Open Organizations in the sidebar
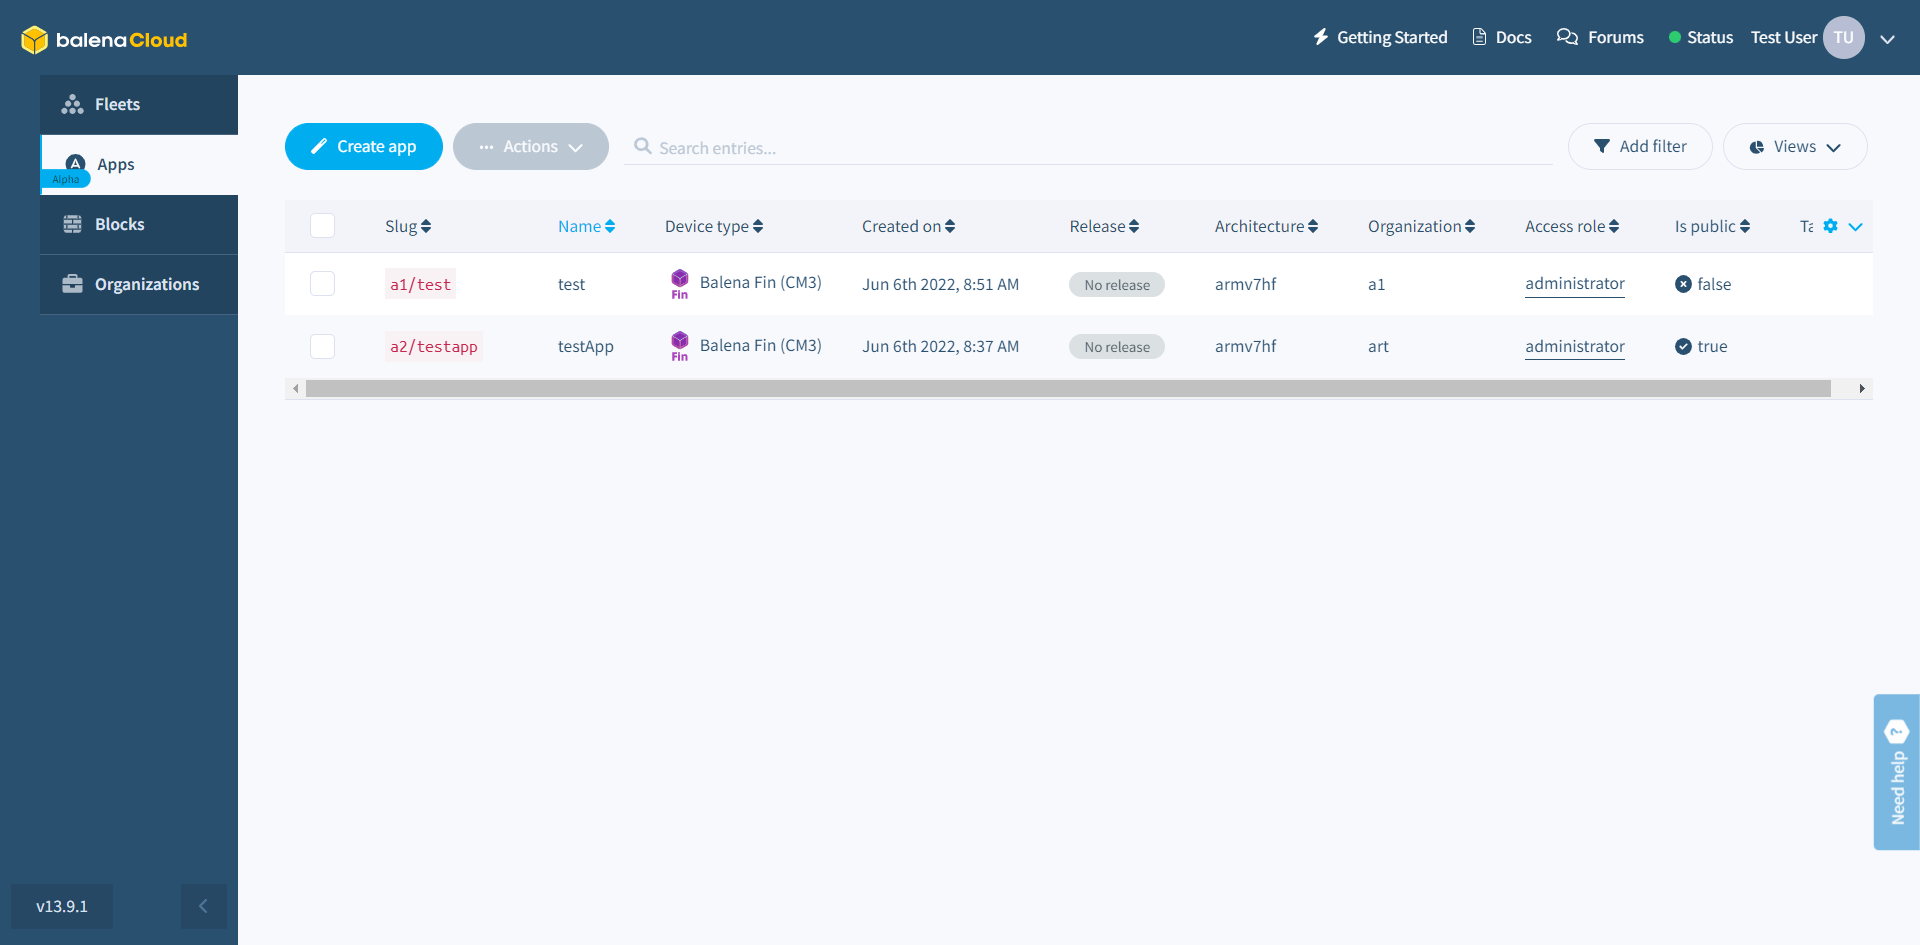The height and width of the screenshot is (945, 1920). pos(146,285)
